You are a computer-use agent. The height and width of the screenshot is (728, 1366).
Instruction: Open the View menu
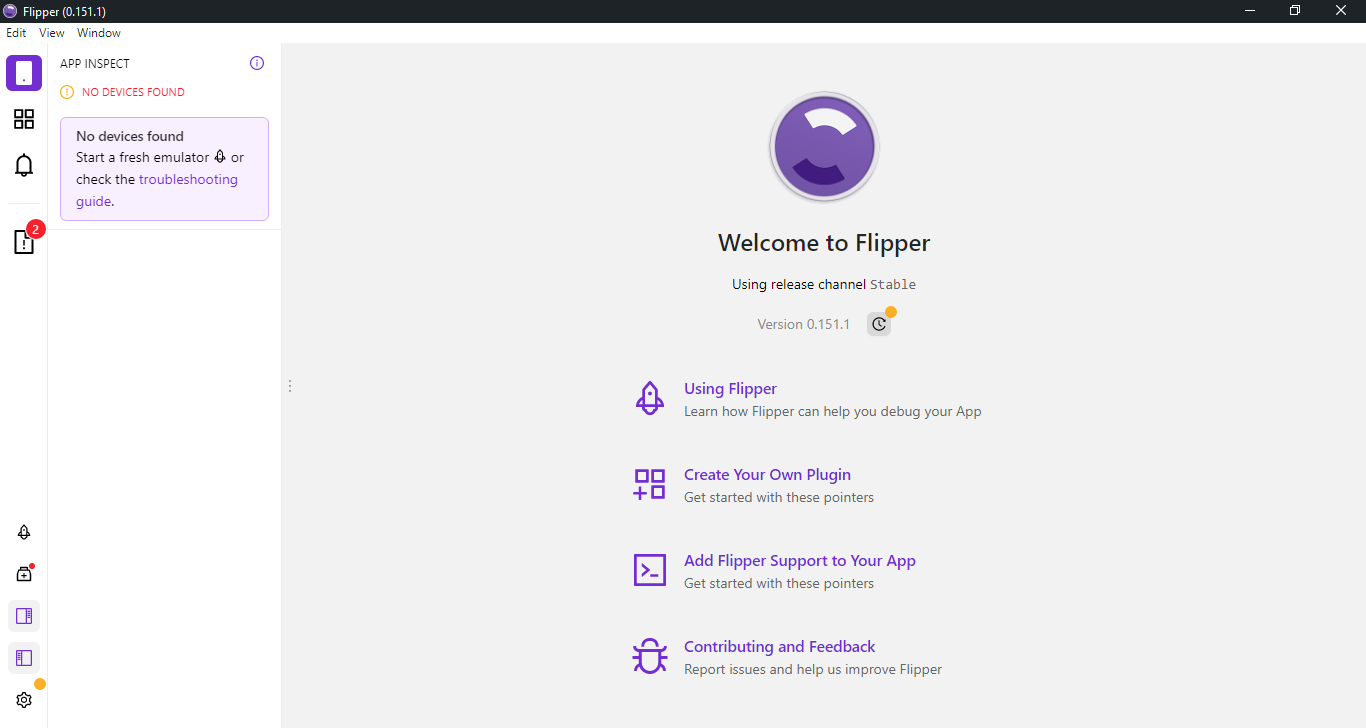point(52,33)
